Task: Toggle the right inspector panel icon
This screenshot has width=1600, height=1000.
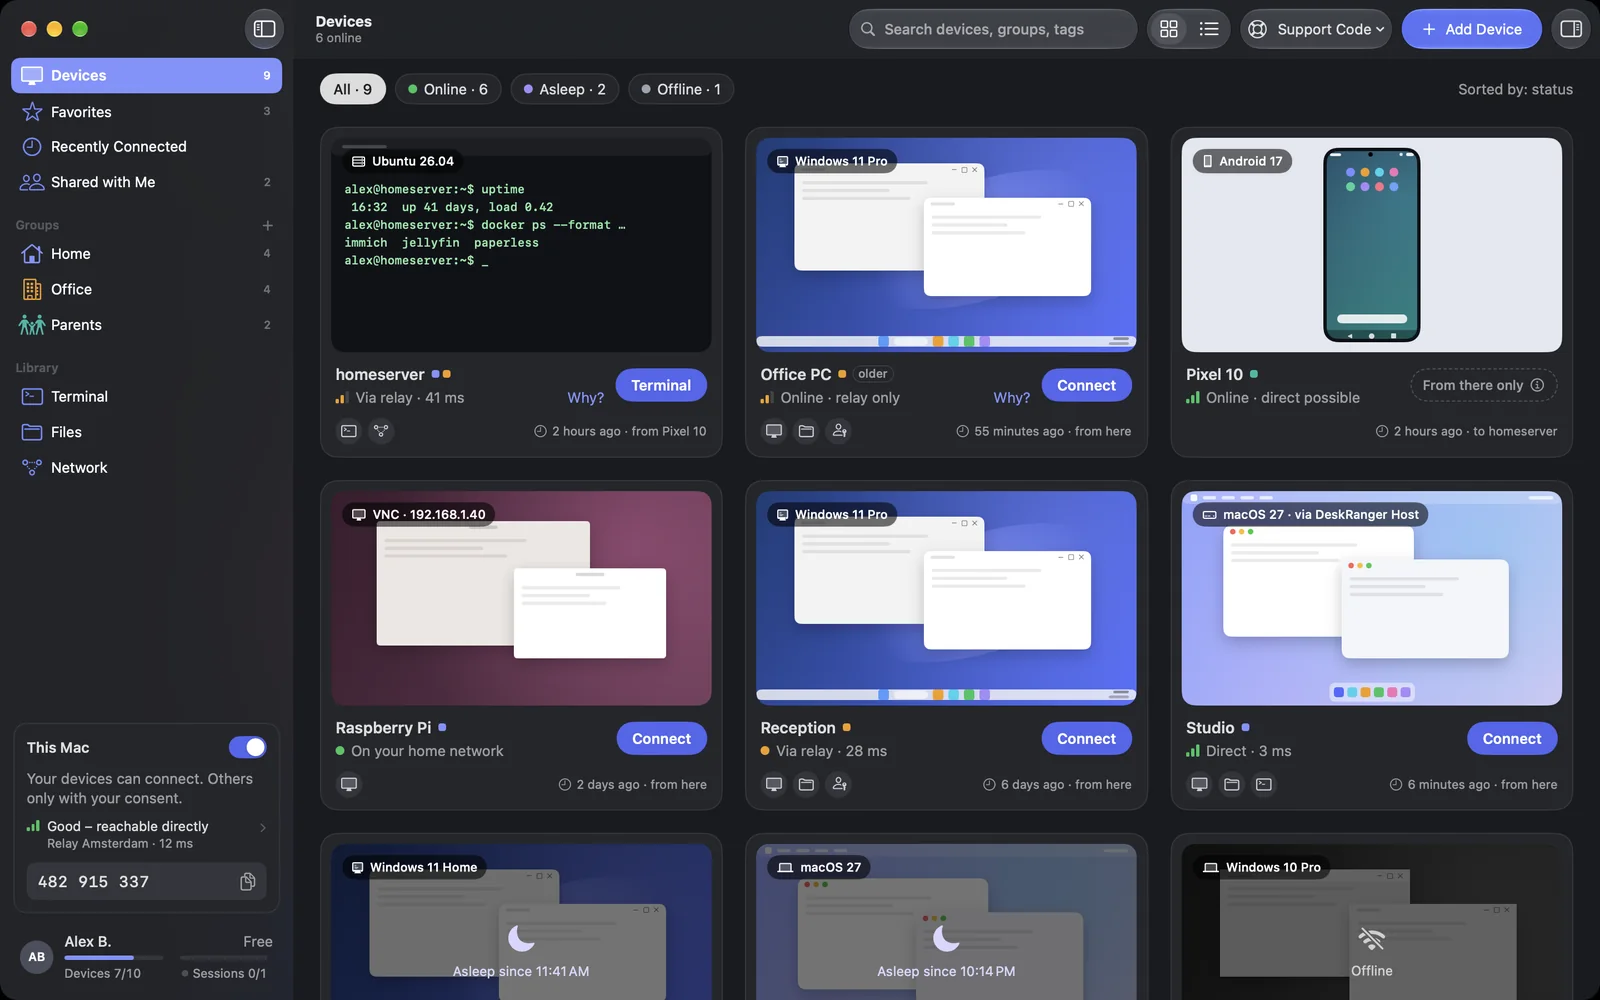Action: coord(1571,29)
